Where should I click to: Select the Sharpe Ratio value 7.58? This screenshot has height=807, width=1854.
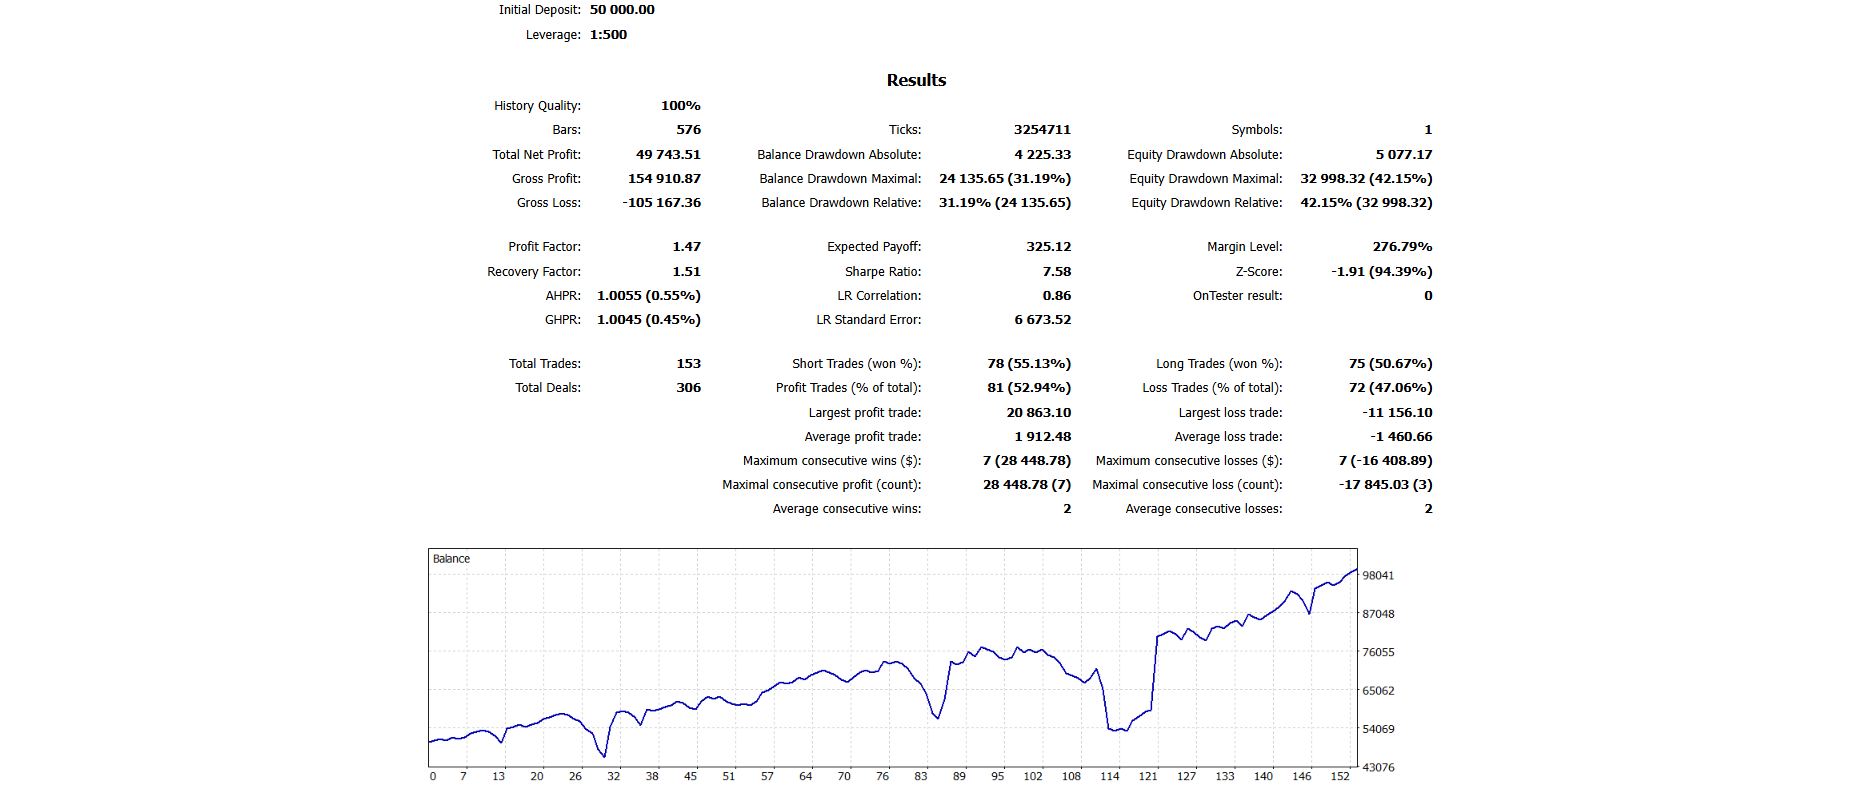pos(1056,272)
